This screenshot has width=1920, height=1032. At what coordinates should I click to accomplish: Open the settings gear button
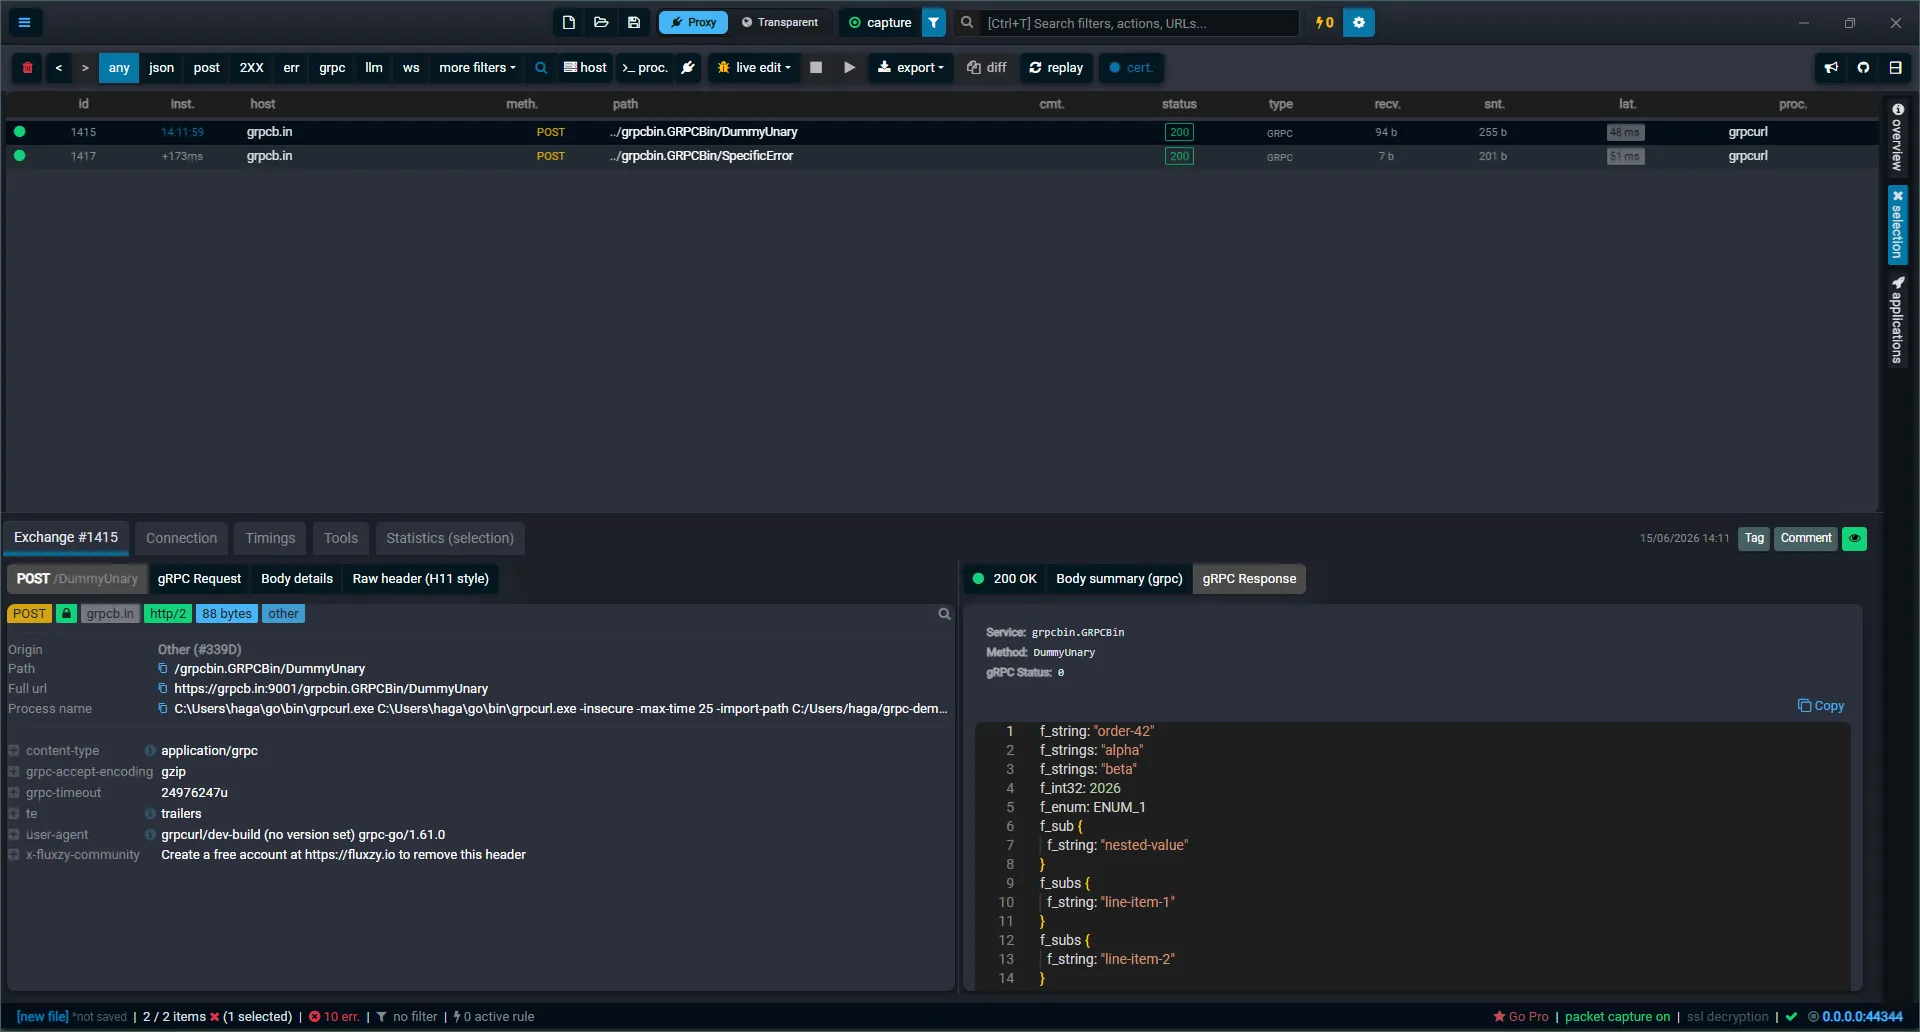(x=1359, y=22)
